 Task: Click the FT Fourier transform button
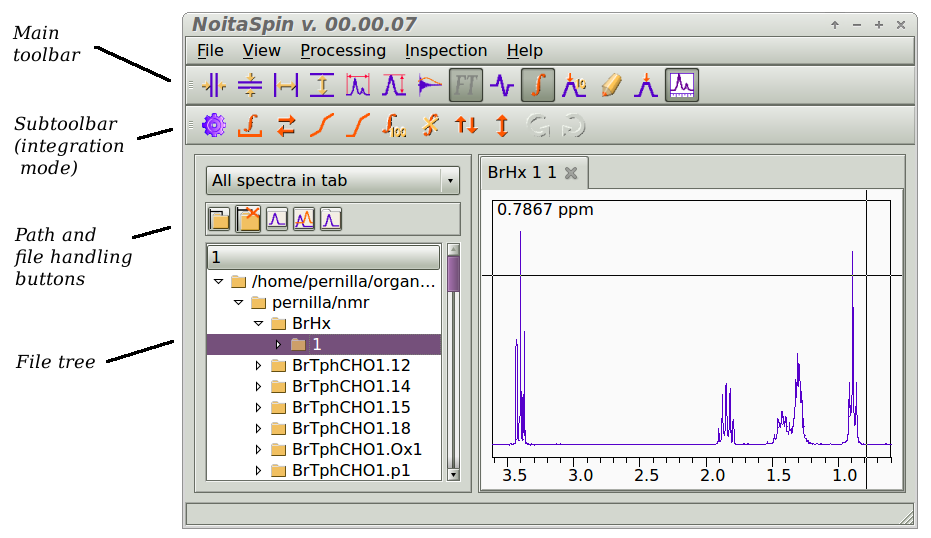point(466,86)
